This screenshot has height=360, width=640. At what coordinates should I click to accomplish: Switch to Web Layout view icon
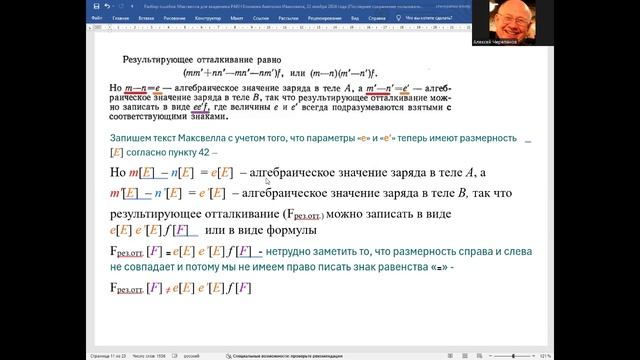tap(480, 356)
